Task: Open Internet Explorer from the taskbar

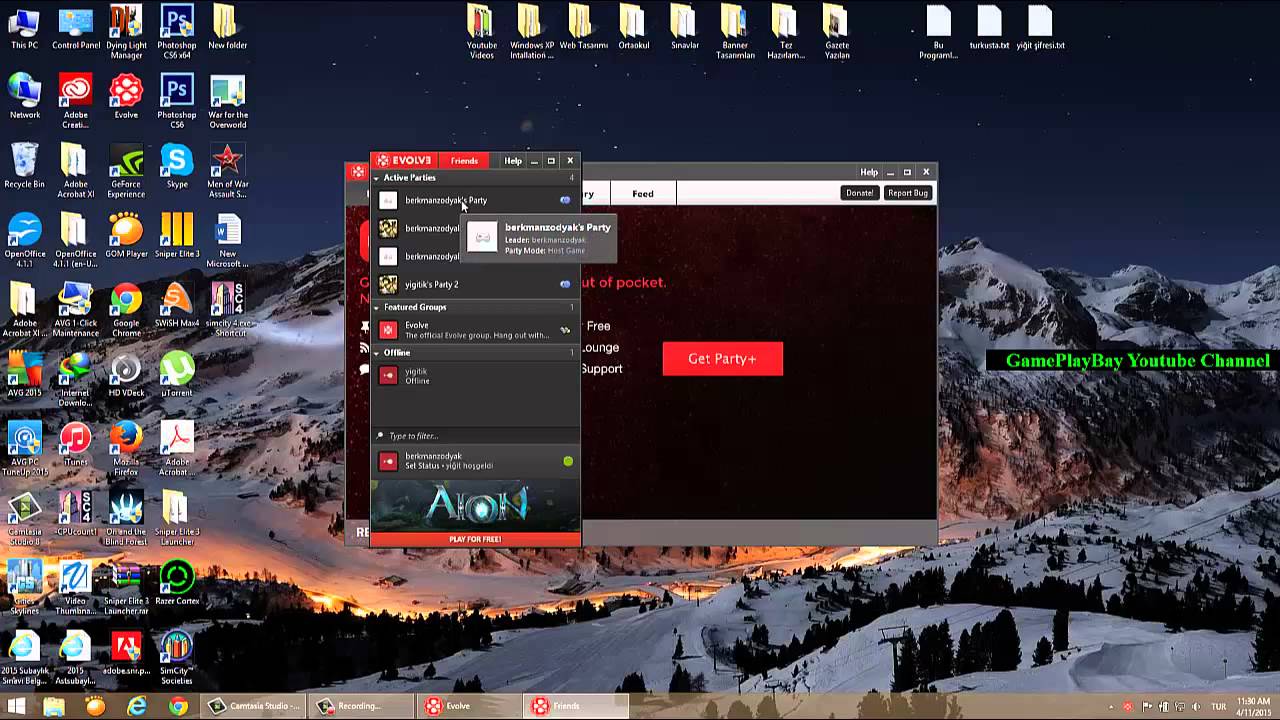Action: [x=136, y=706]
